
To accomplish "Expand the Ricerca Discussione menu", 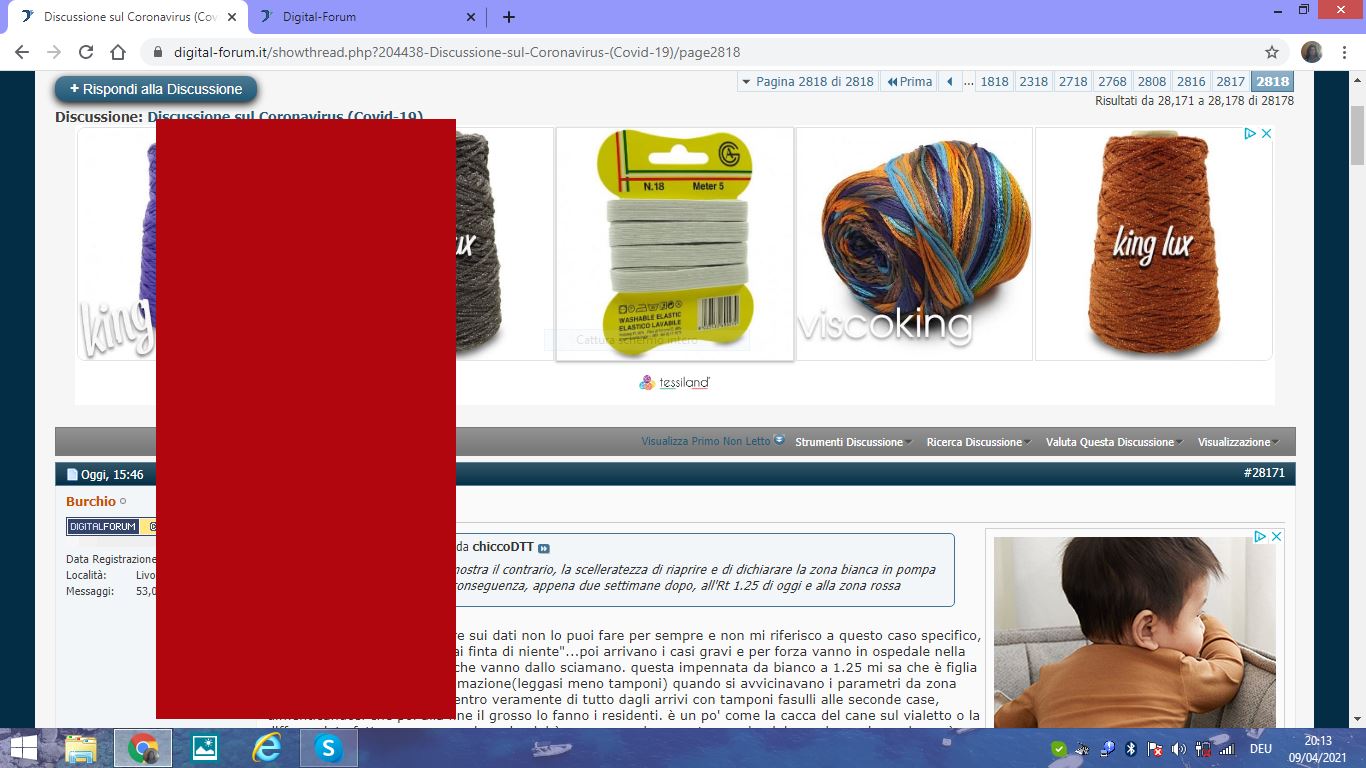I will (979, 442).
